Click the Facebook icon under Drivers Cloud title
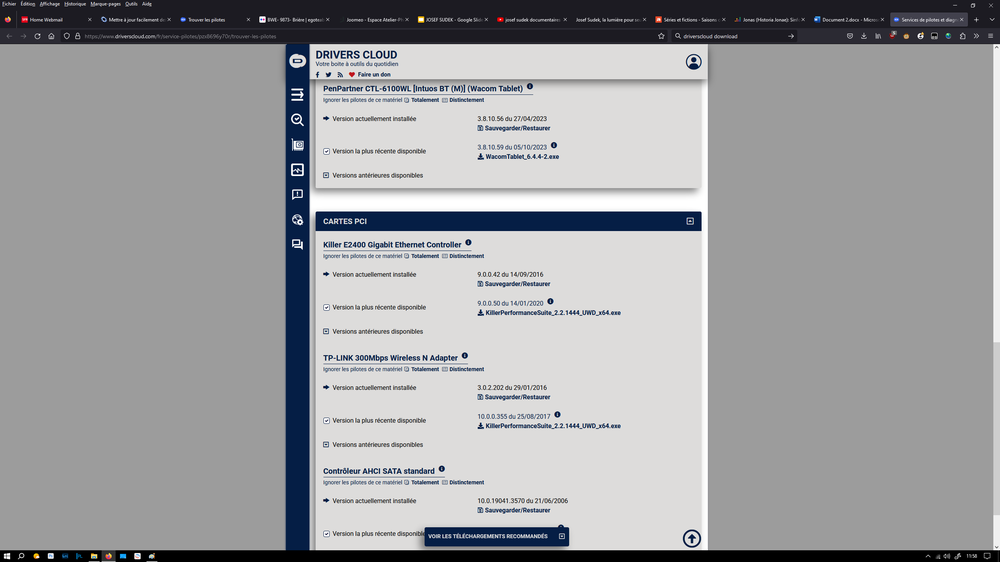This screenshot has width=1000, height=562. click(x=318, y=75)
